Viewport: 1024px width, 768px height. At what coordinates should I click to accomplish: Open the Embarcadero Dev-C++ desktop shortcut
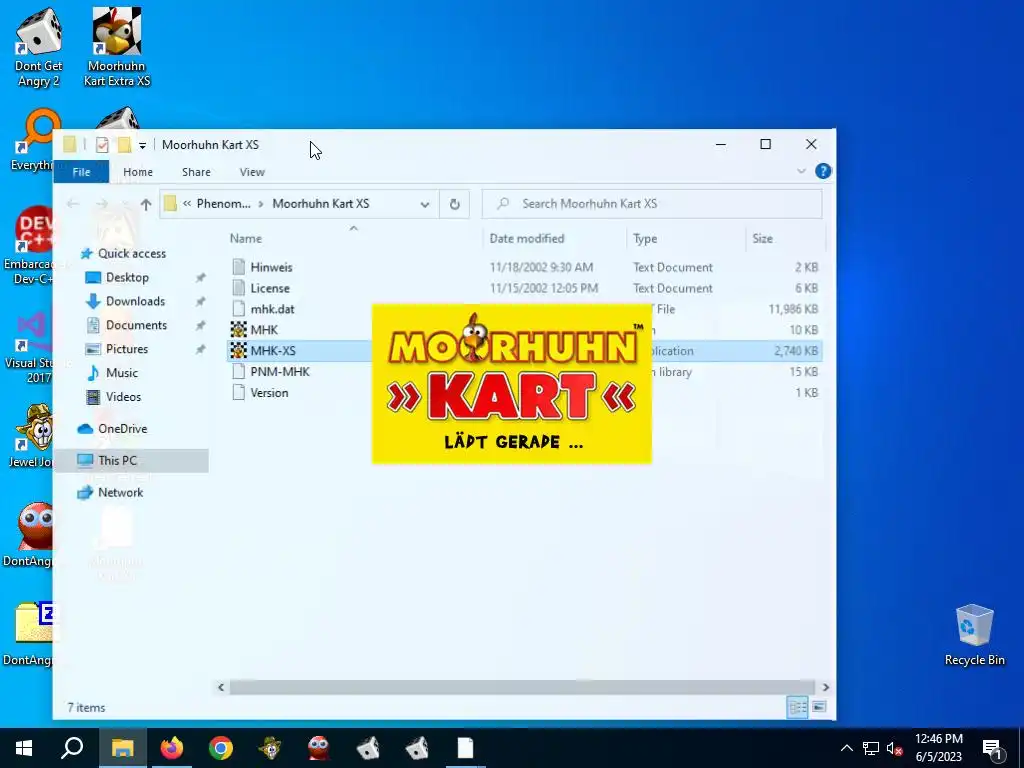29,246
